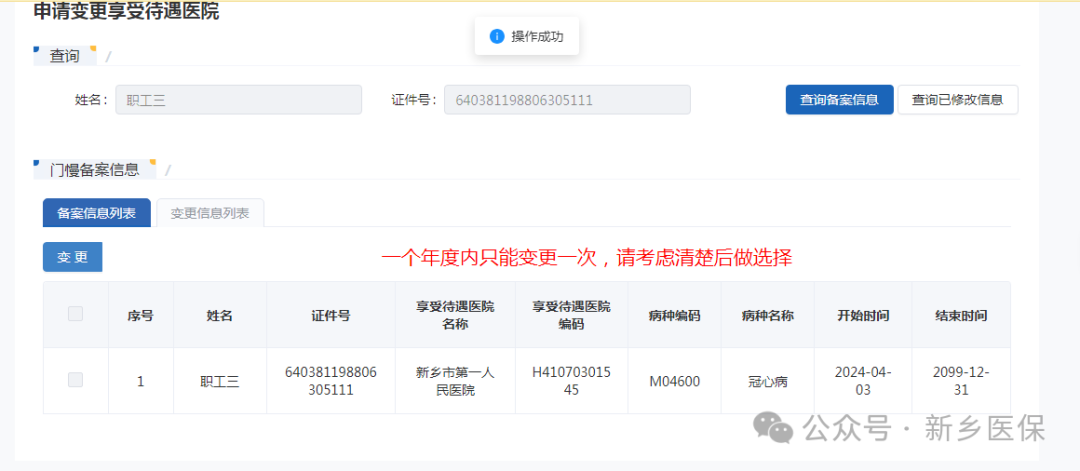Click the 姓名 column header in the table
This screenshot has width=1080, height=471.
[x=220, y=315]
